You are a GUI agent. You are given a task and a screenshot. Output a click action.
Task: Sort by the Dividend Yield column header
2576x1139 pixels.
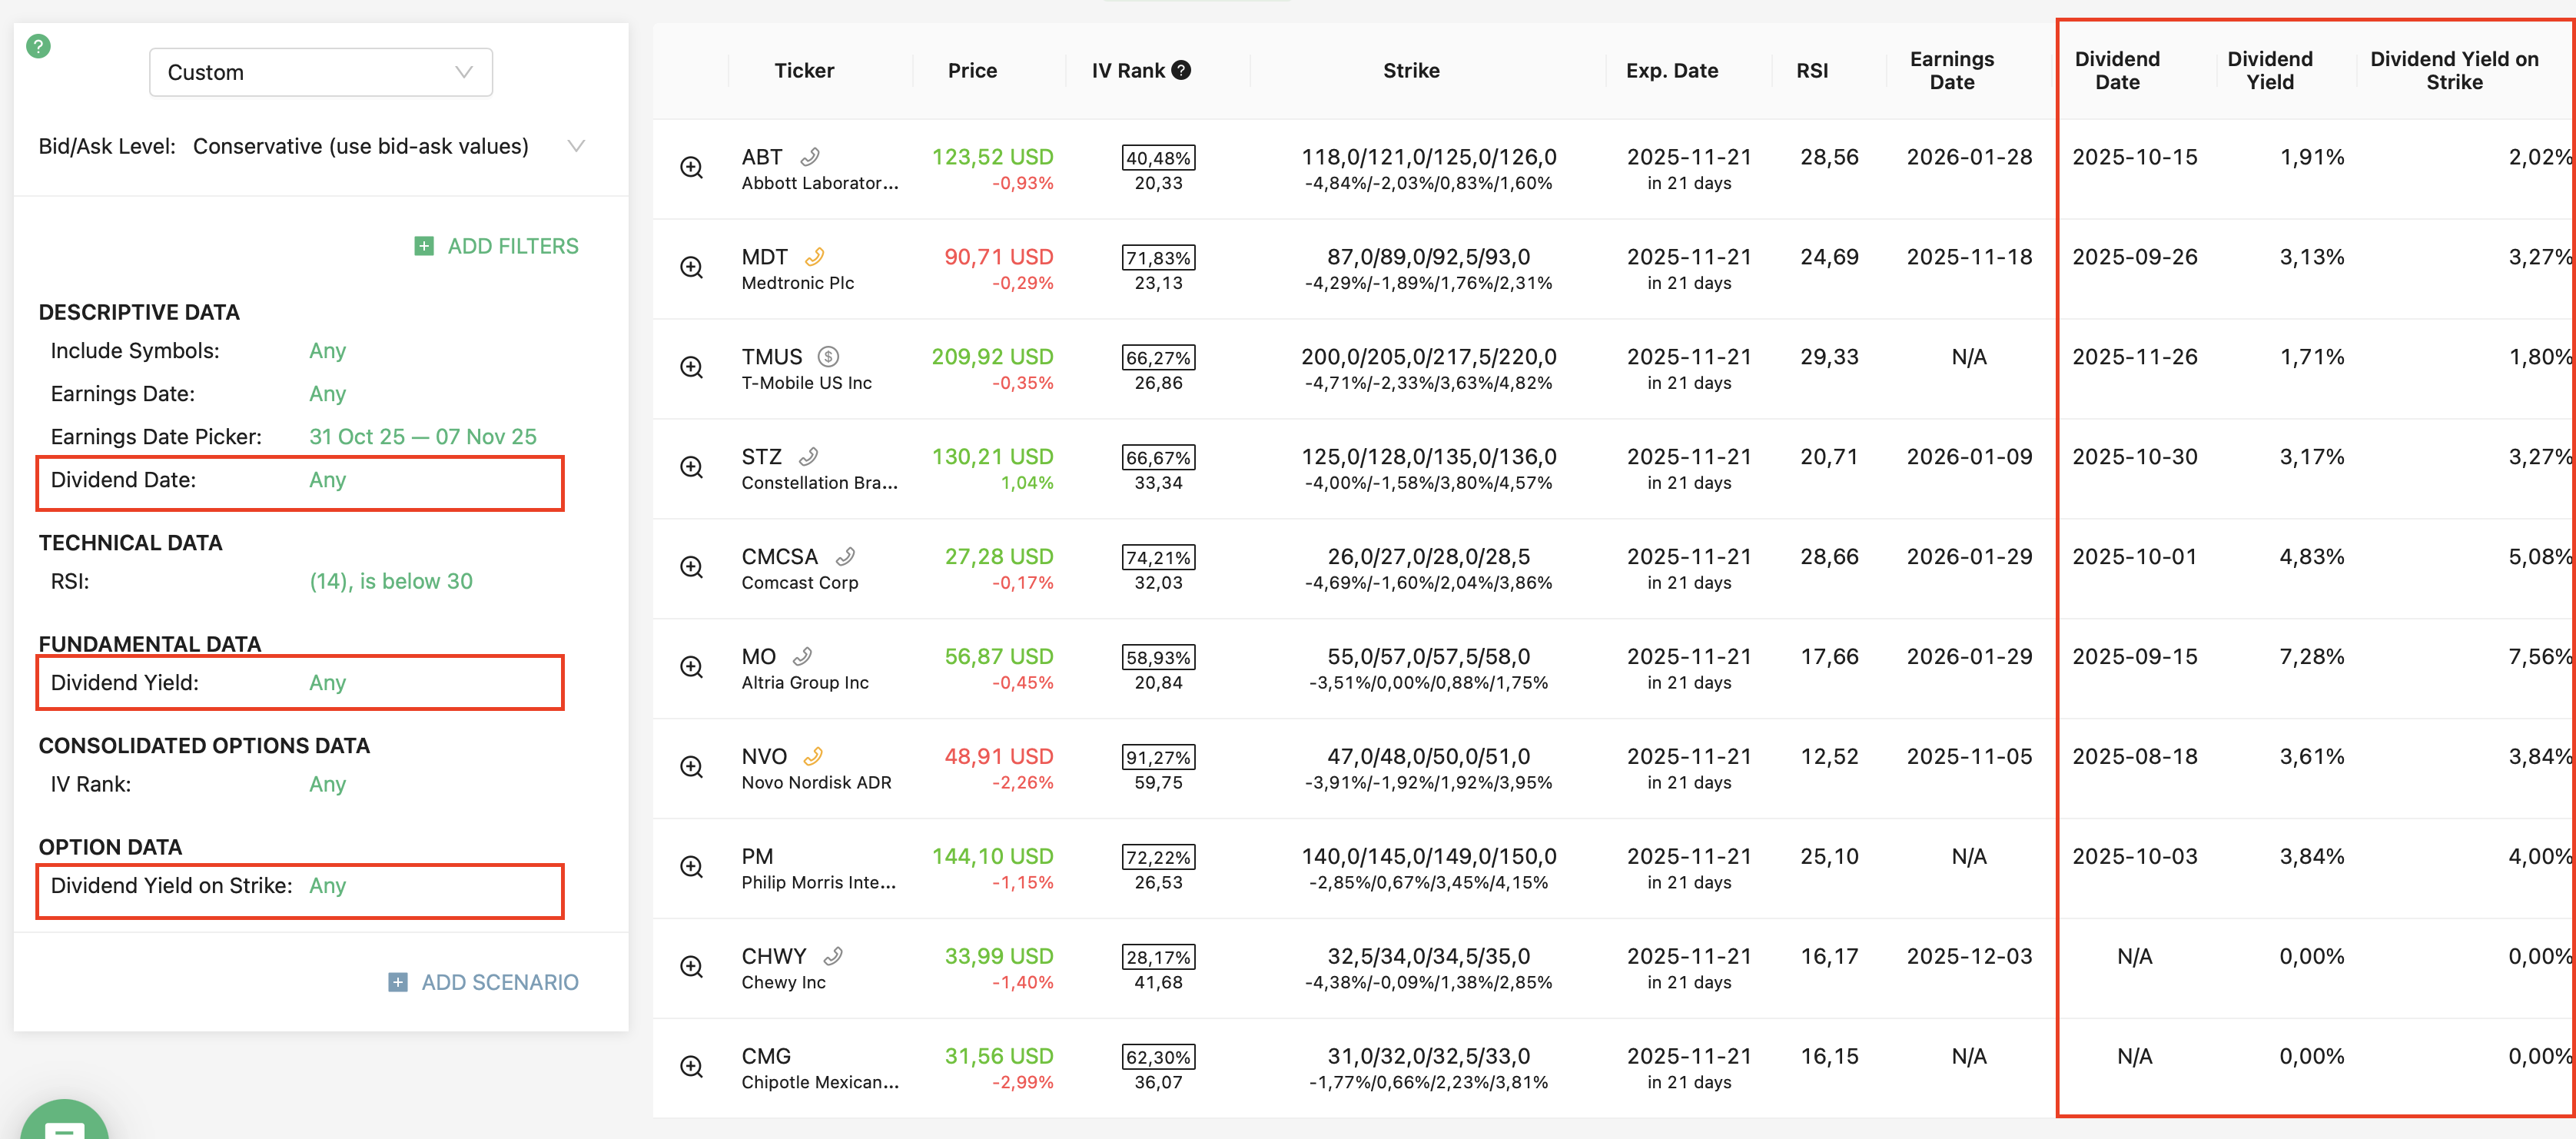2269,70
